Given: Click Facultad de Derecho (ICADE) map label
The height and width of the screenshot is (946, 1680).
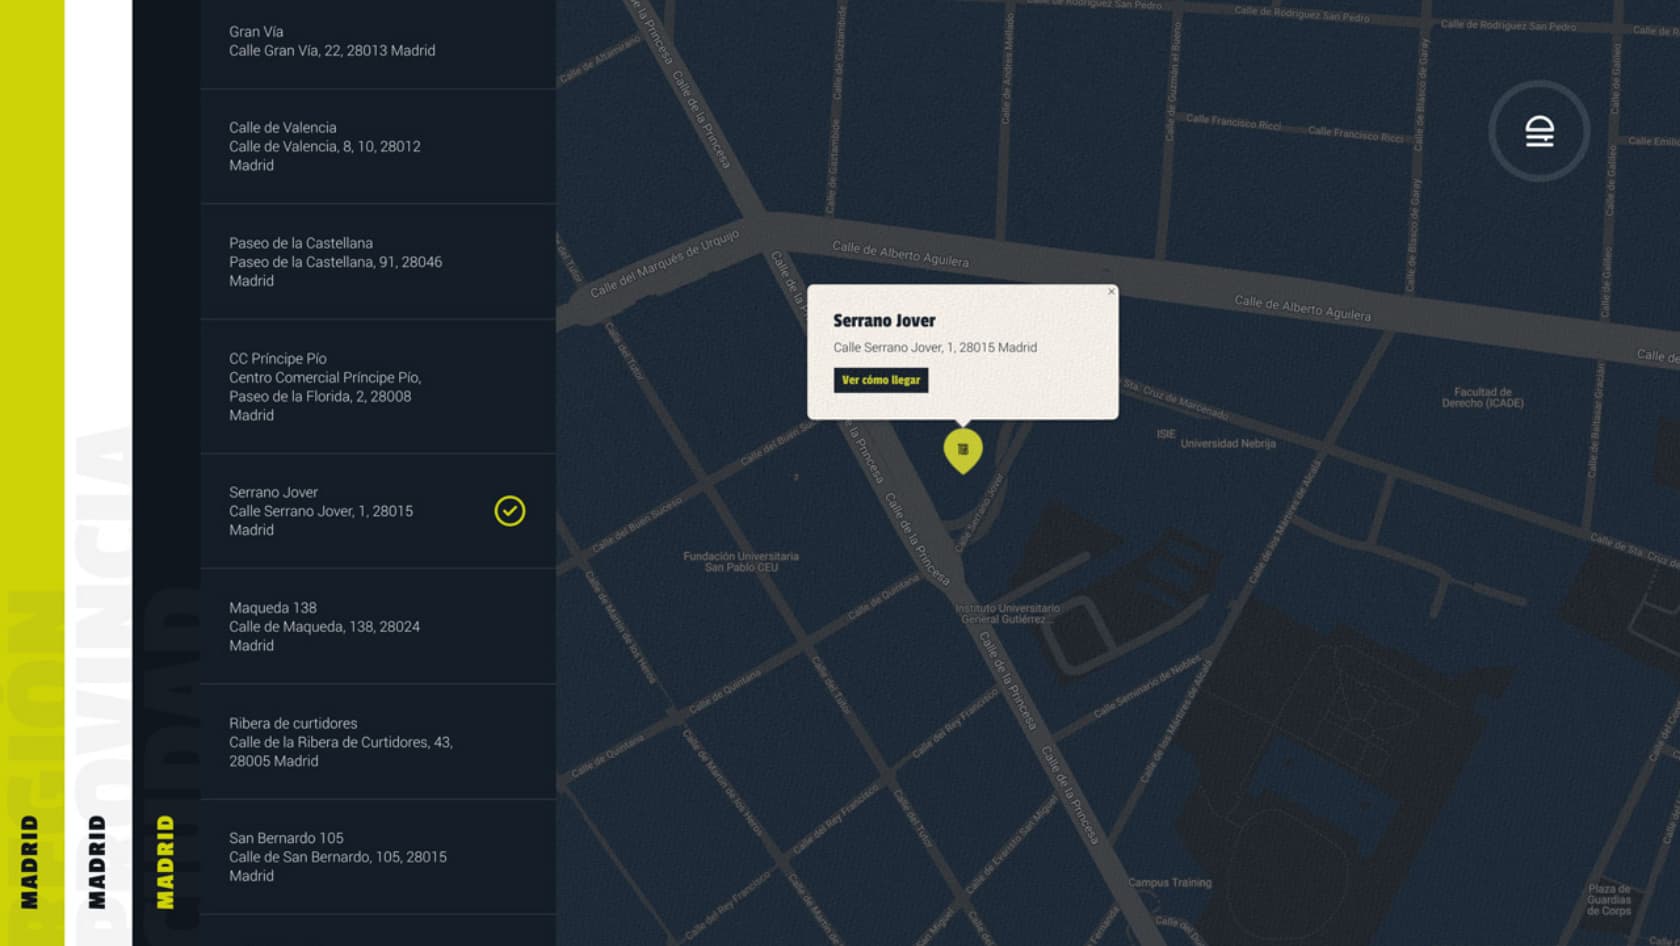Looking at the screenshot, I should click(1482, 398).
